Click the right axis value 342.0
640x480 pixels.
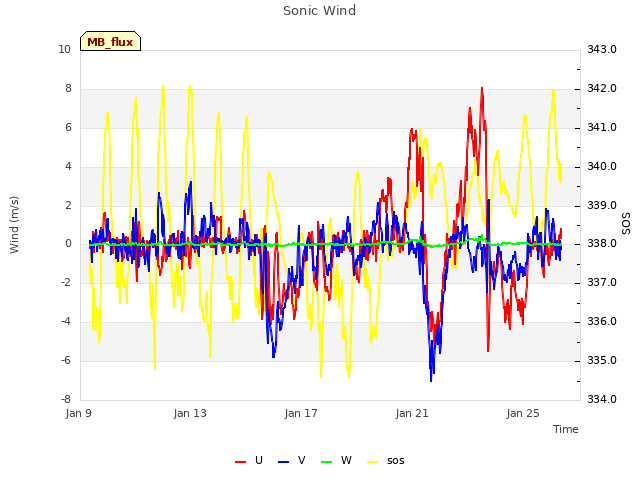(x=602, y=89)
